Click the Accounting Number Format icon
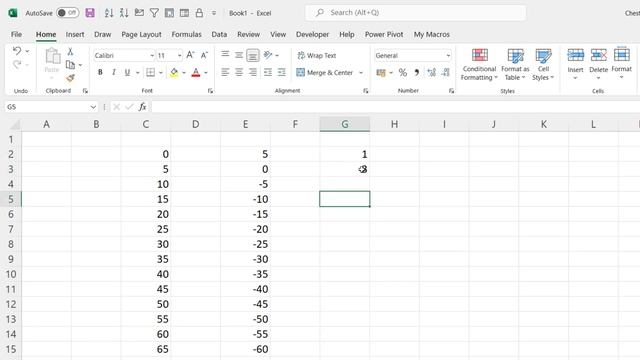Screen dimensions: 640x360 [381, 73]
